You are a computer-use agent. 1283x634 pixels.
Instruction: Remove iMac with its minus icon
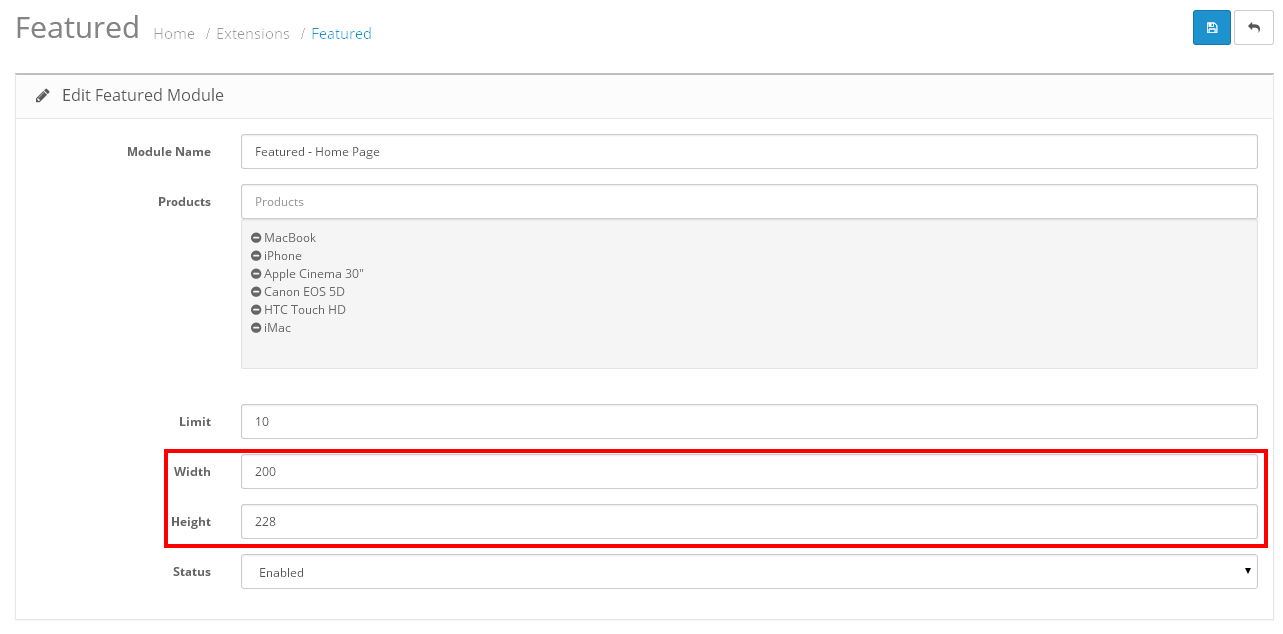point(256,328)
